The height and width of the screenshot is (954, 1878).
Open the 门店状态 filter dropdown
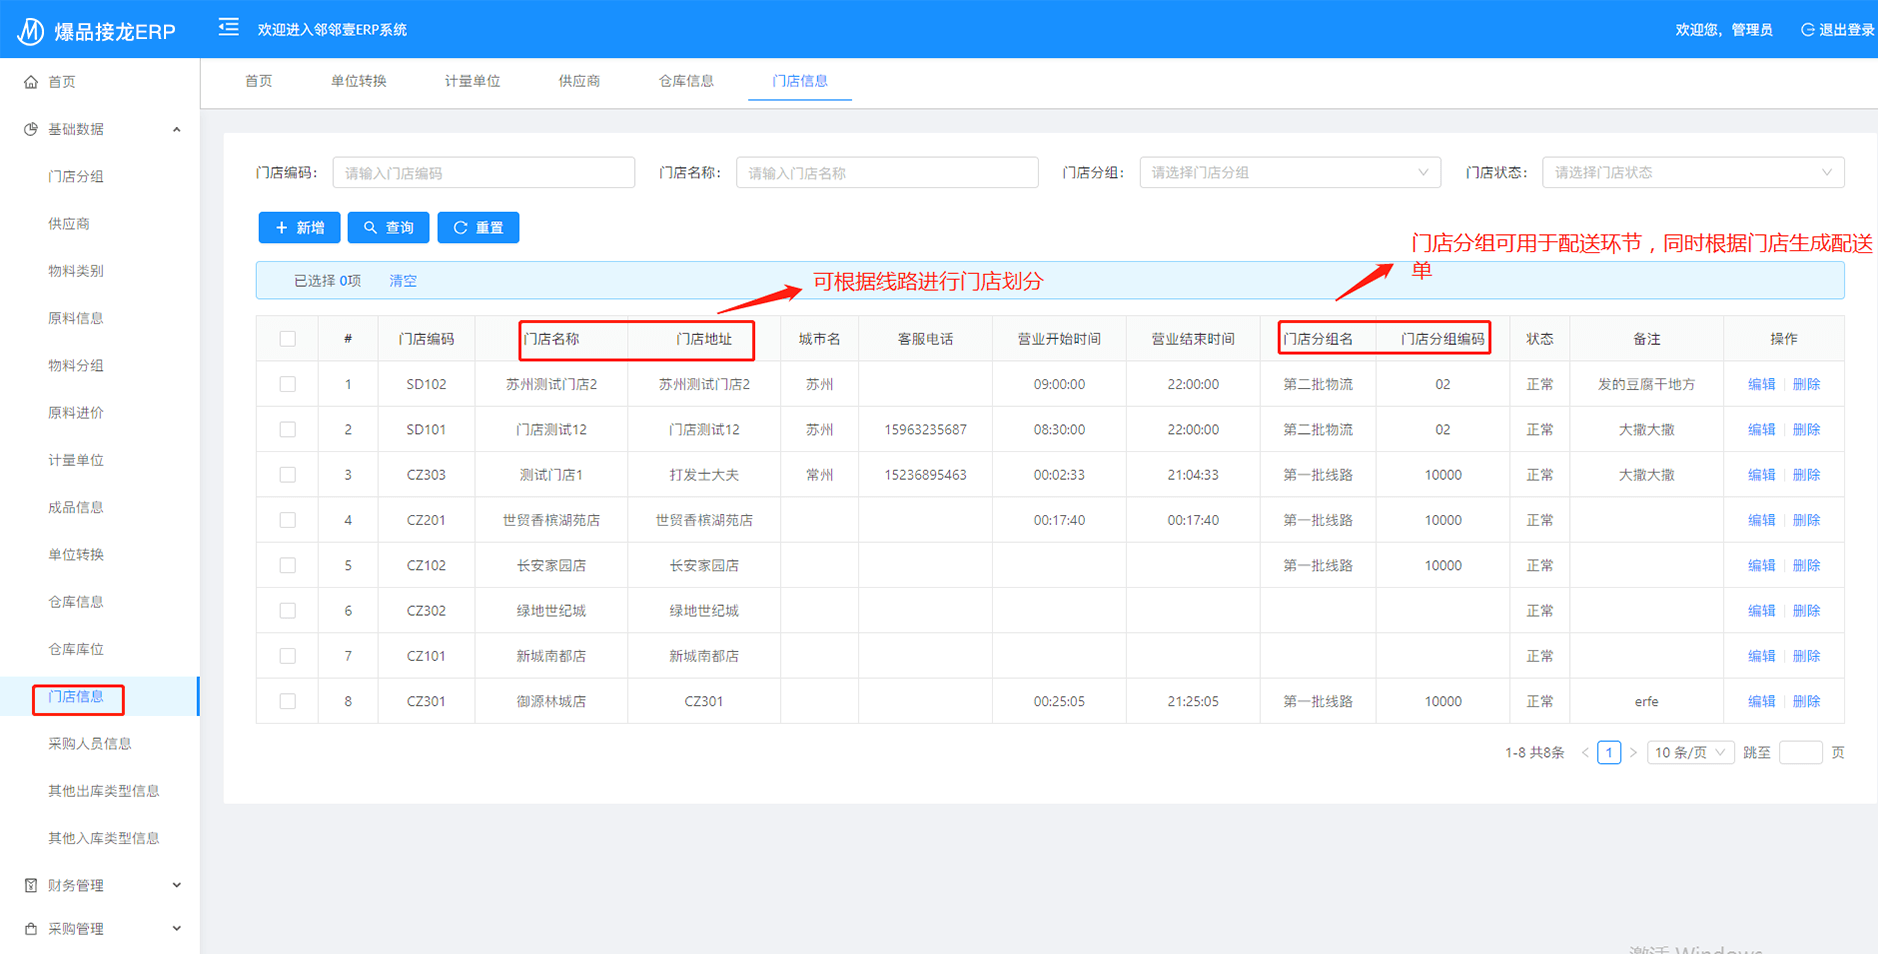coord(1693,172)
